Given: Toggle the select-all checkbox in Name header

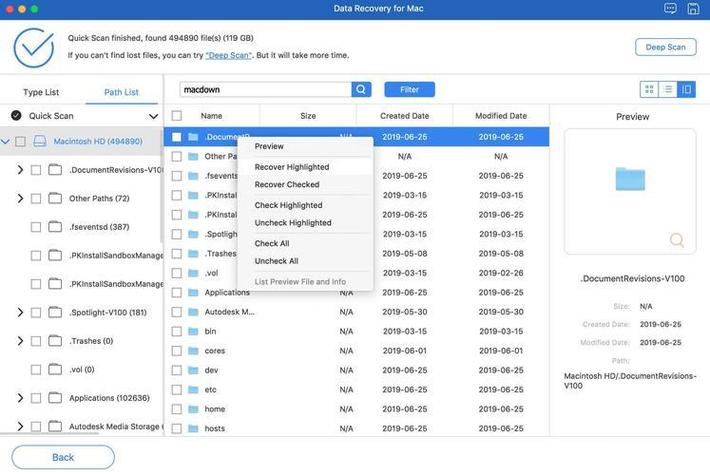Looking at the screenshot, I should coord(177,116).
